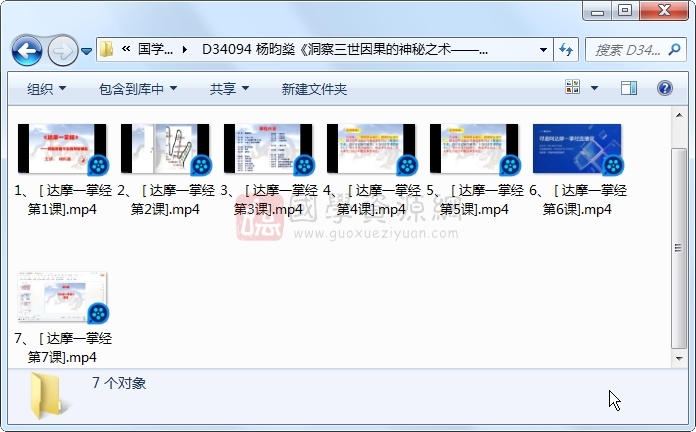
Task: Open help with the question mark icon
Action: click(664, 88)
